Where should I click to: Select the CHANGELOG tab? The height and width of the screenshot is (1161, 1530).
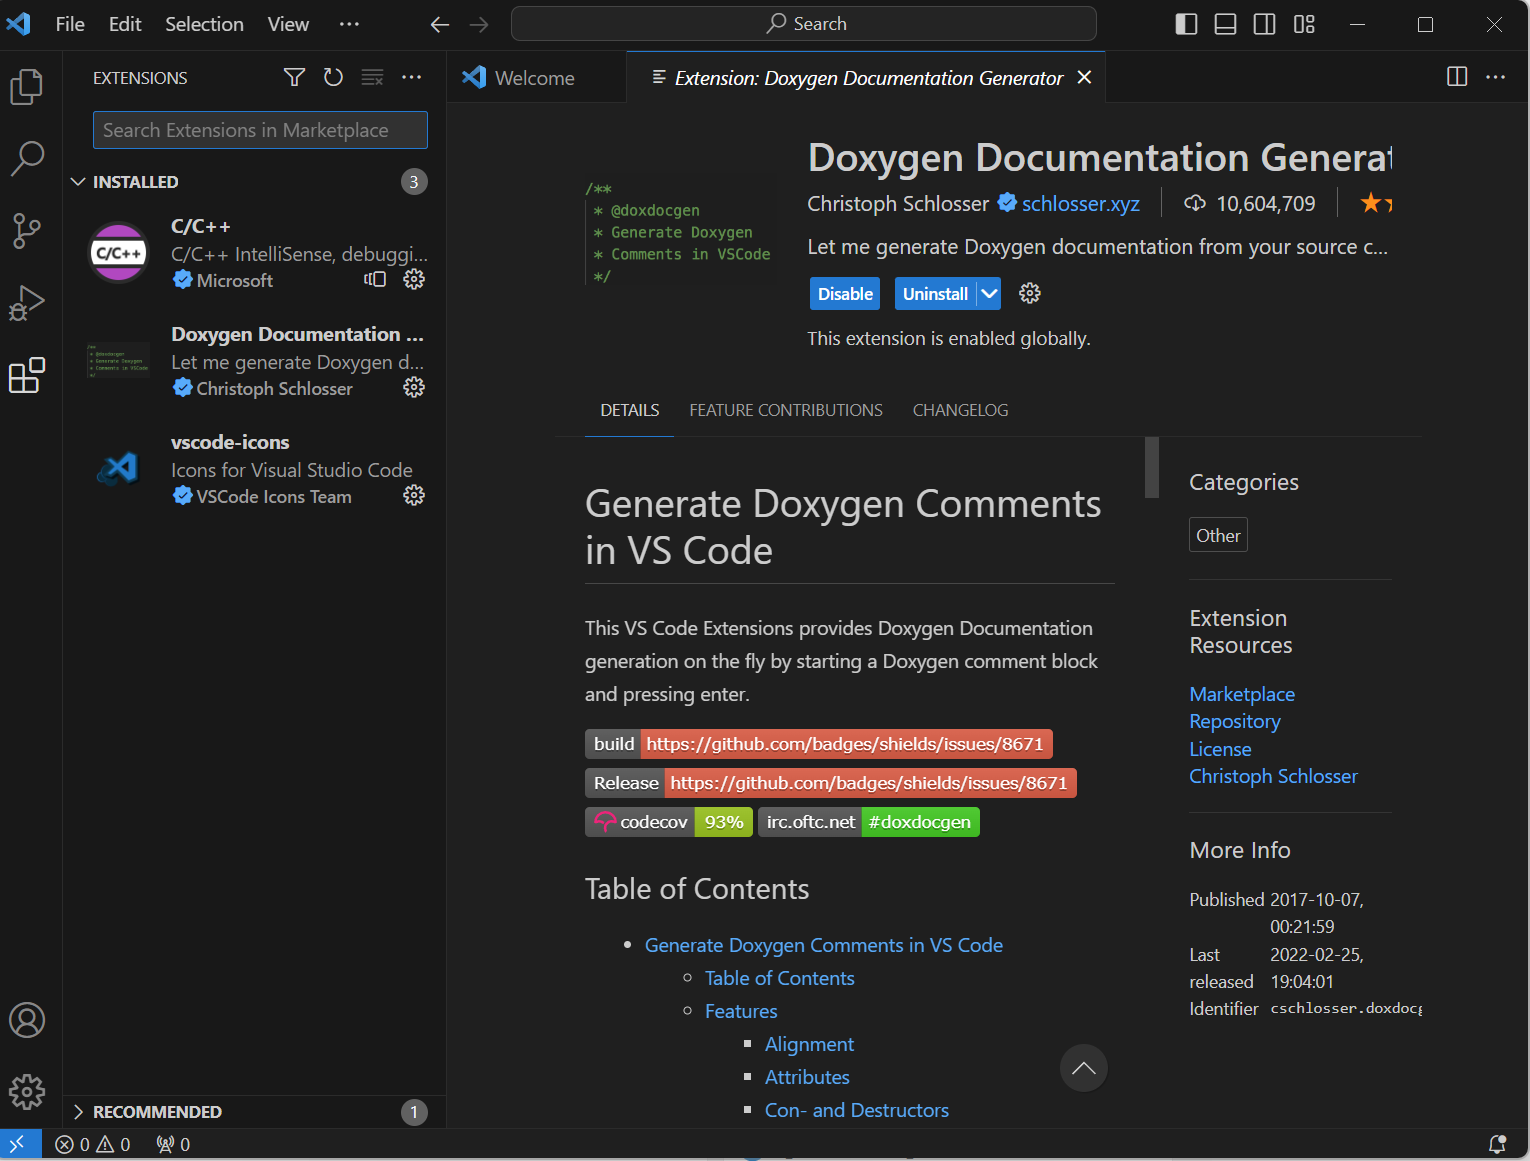tap(960, 410)
